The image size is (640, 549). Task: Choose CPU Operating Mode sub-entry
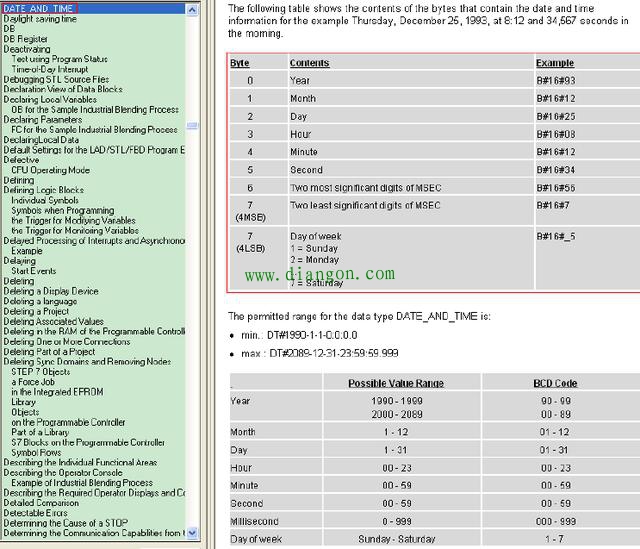click(x=51, y=170)
